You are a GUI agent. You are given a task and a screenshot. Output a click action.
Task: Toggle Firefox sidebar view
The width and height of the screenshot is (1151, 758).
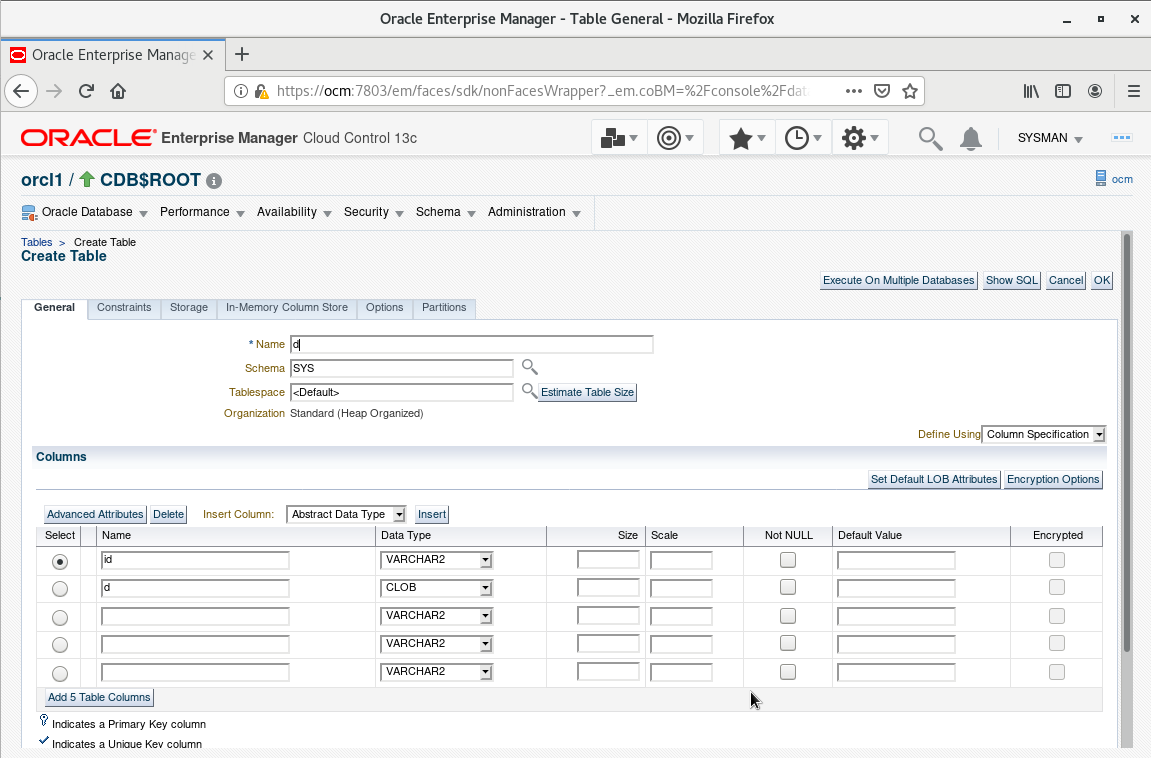[x=1063, y=91]
